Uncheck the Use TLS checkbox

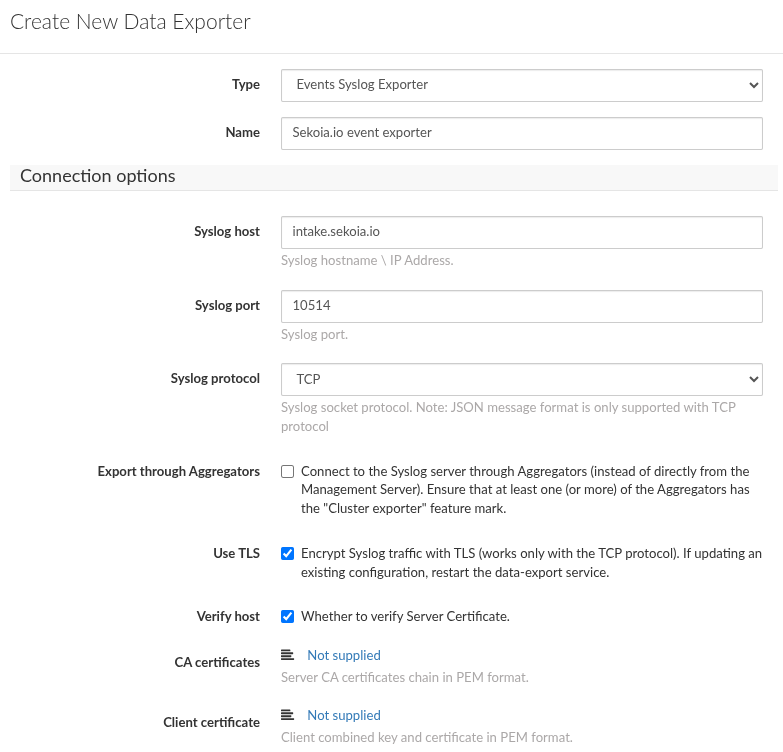click(x=287, y=553)
